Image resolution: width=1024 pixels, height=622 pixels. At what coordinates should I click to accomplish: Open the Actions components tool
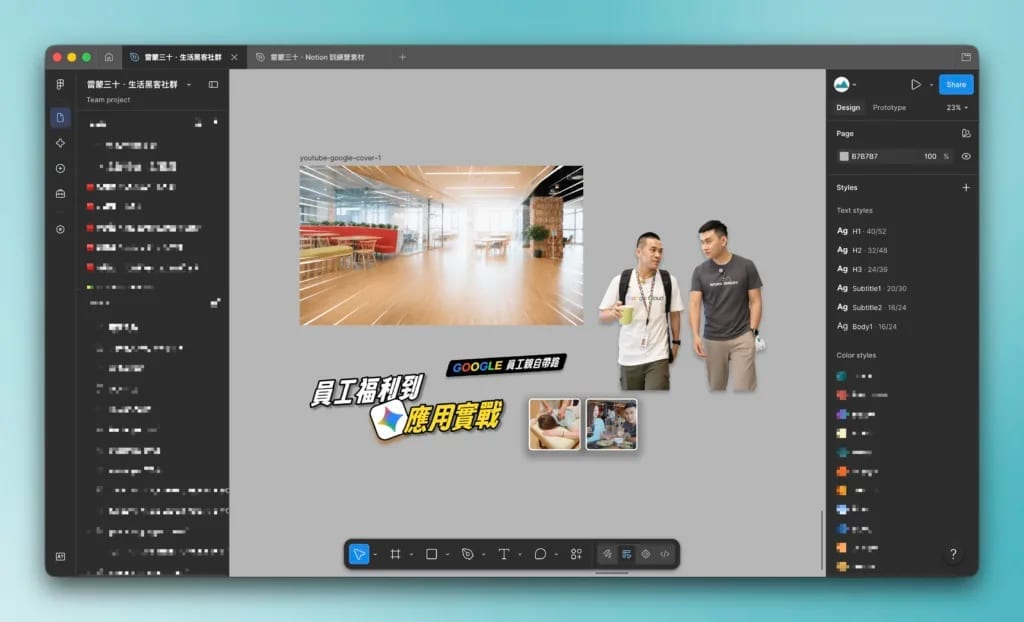(x=576, y=554)
